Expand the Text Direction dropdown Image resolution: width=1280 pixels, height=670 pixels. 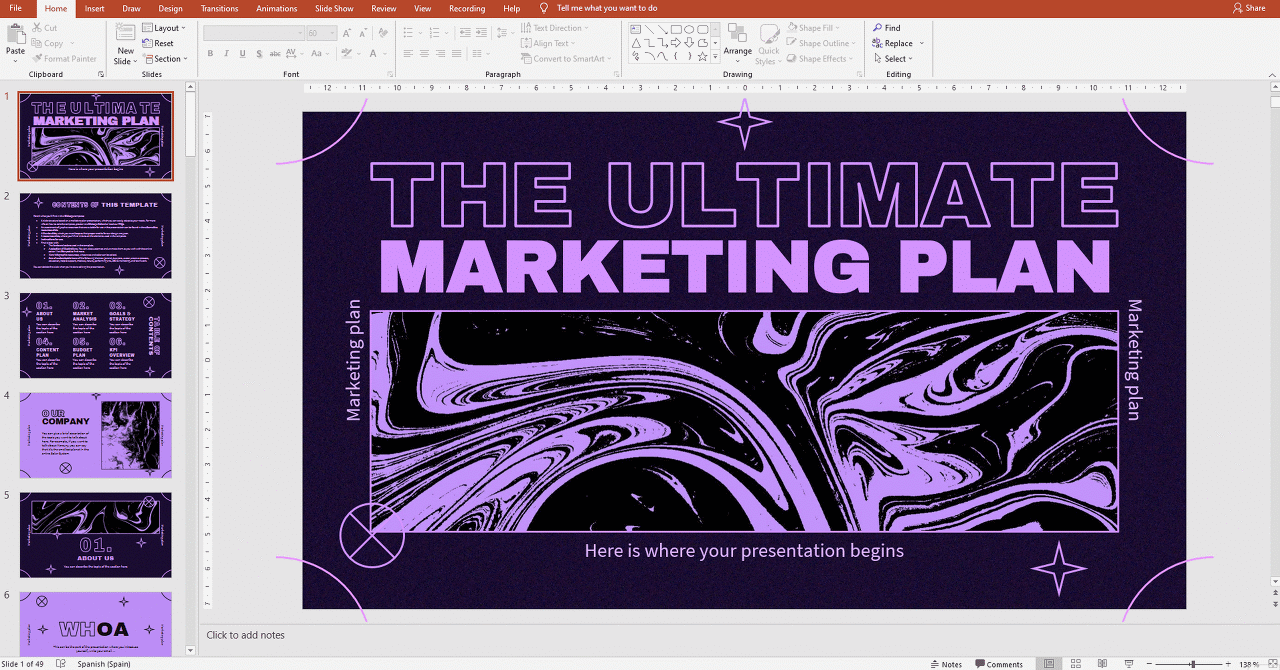556,28
